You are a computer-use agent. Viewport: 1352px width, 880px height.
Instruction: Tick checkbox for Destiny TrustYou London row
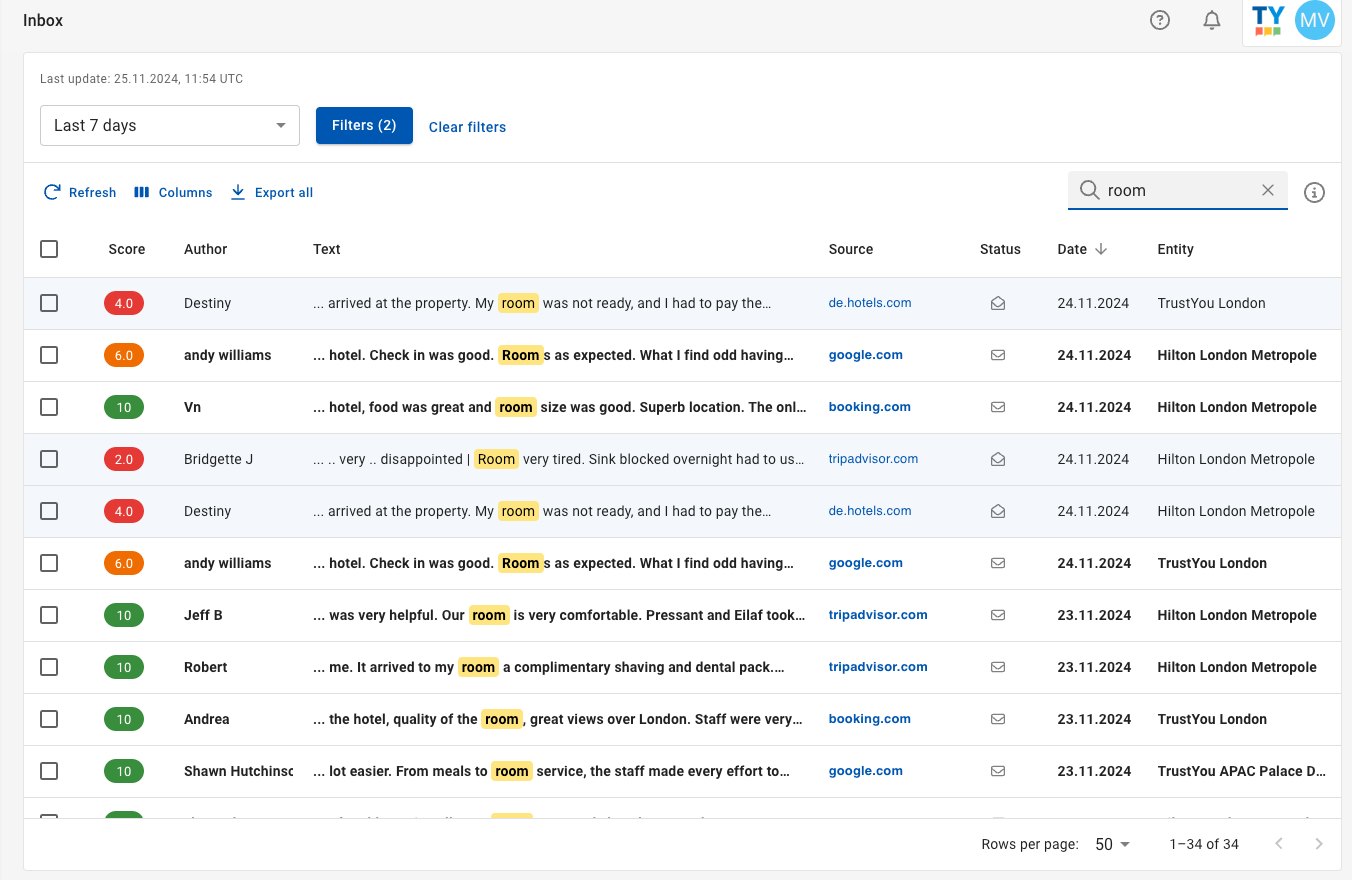(49, 303)
